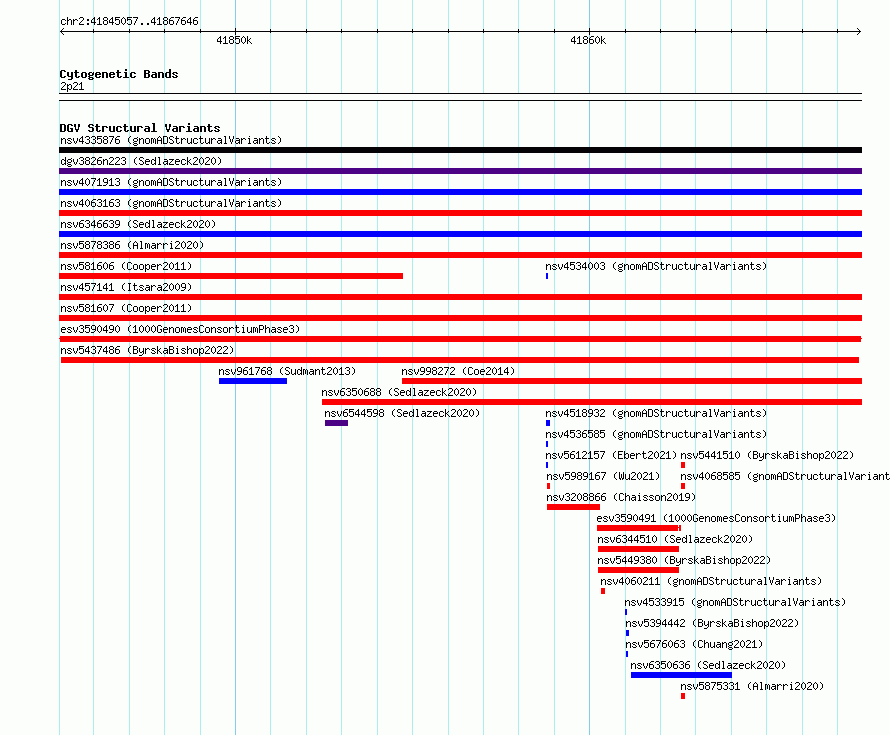Click the red bar under nsv3208866
The width and height of the screenshot is (890, 735).
pos(573,507)
